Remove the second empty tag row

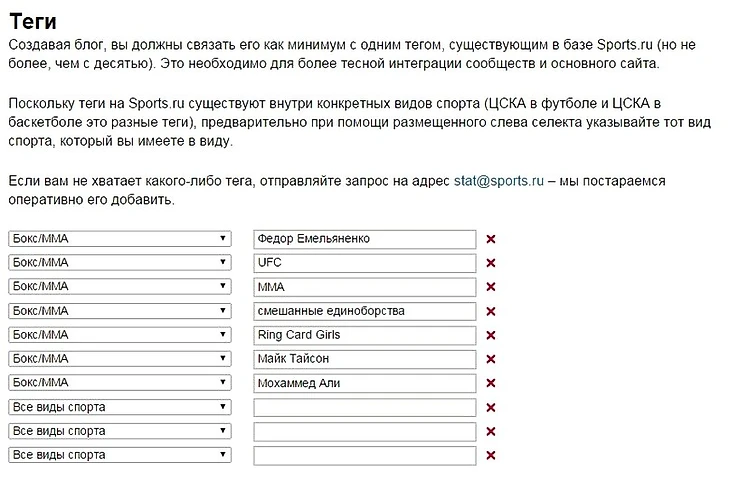click(491, 431)
